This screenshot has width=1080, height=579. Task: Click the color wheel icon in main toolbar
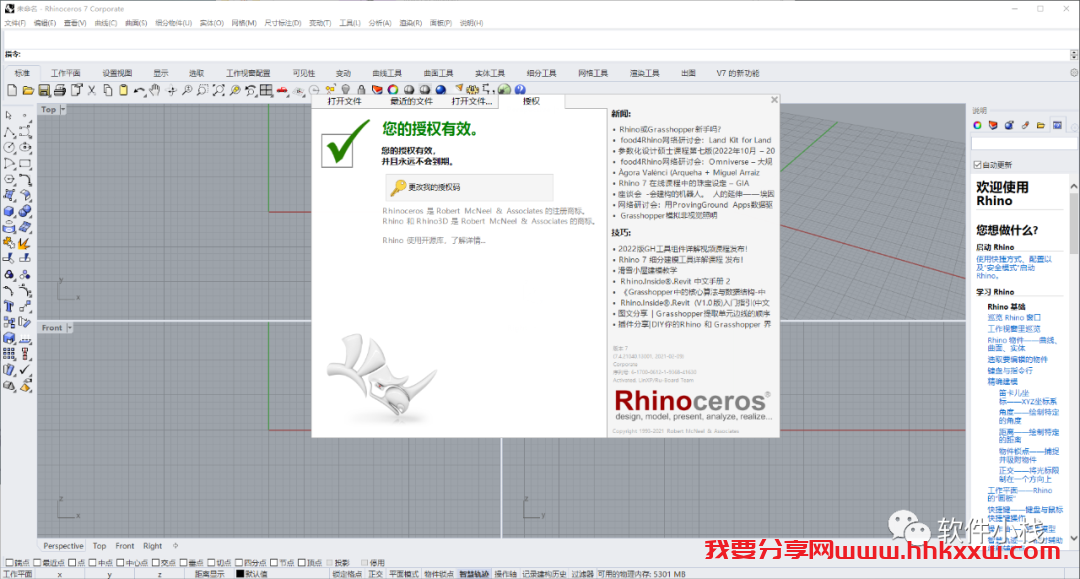coord(393,90)
